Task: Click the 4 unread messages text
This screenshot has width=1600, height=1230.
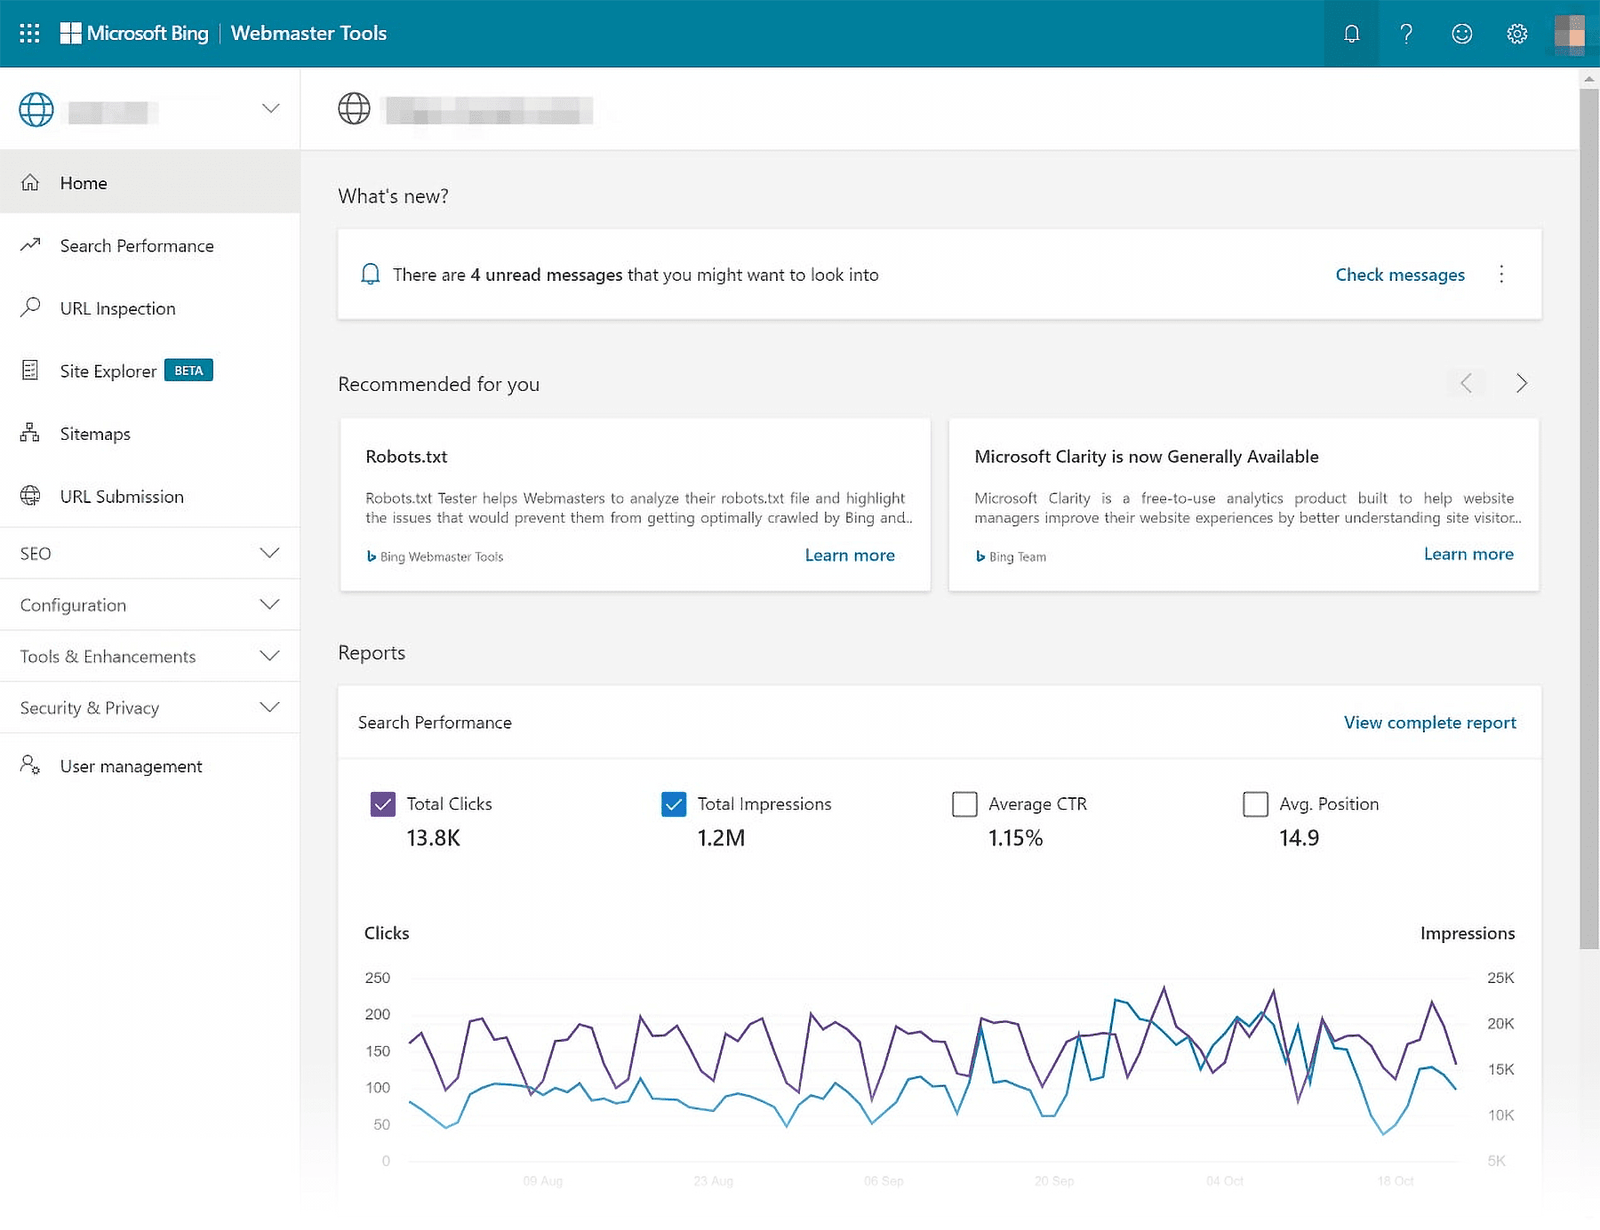Action: click(x=546, y=275)
